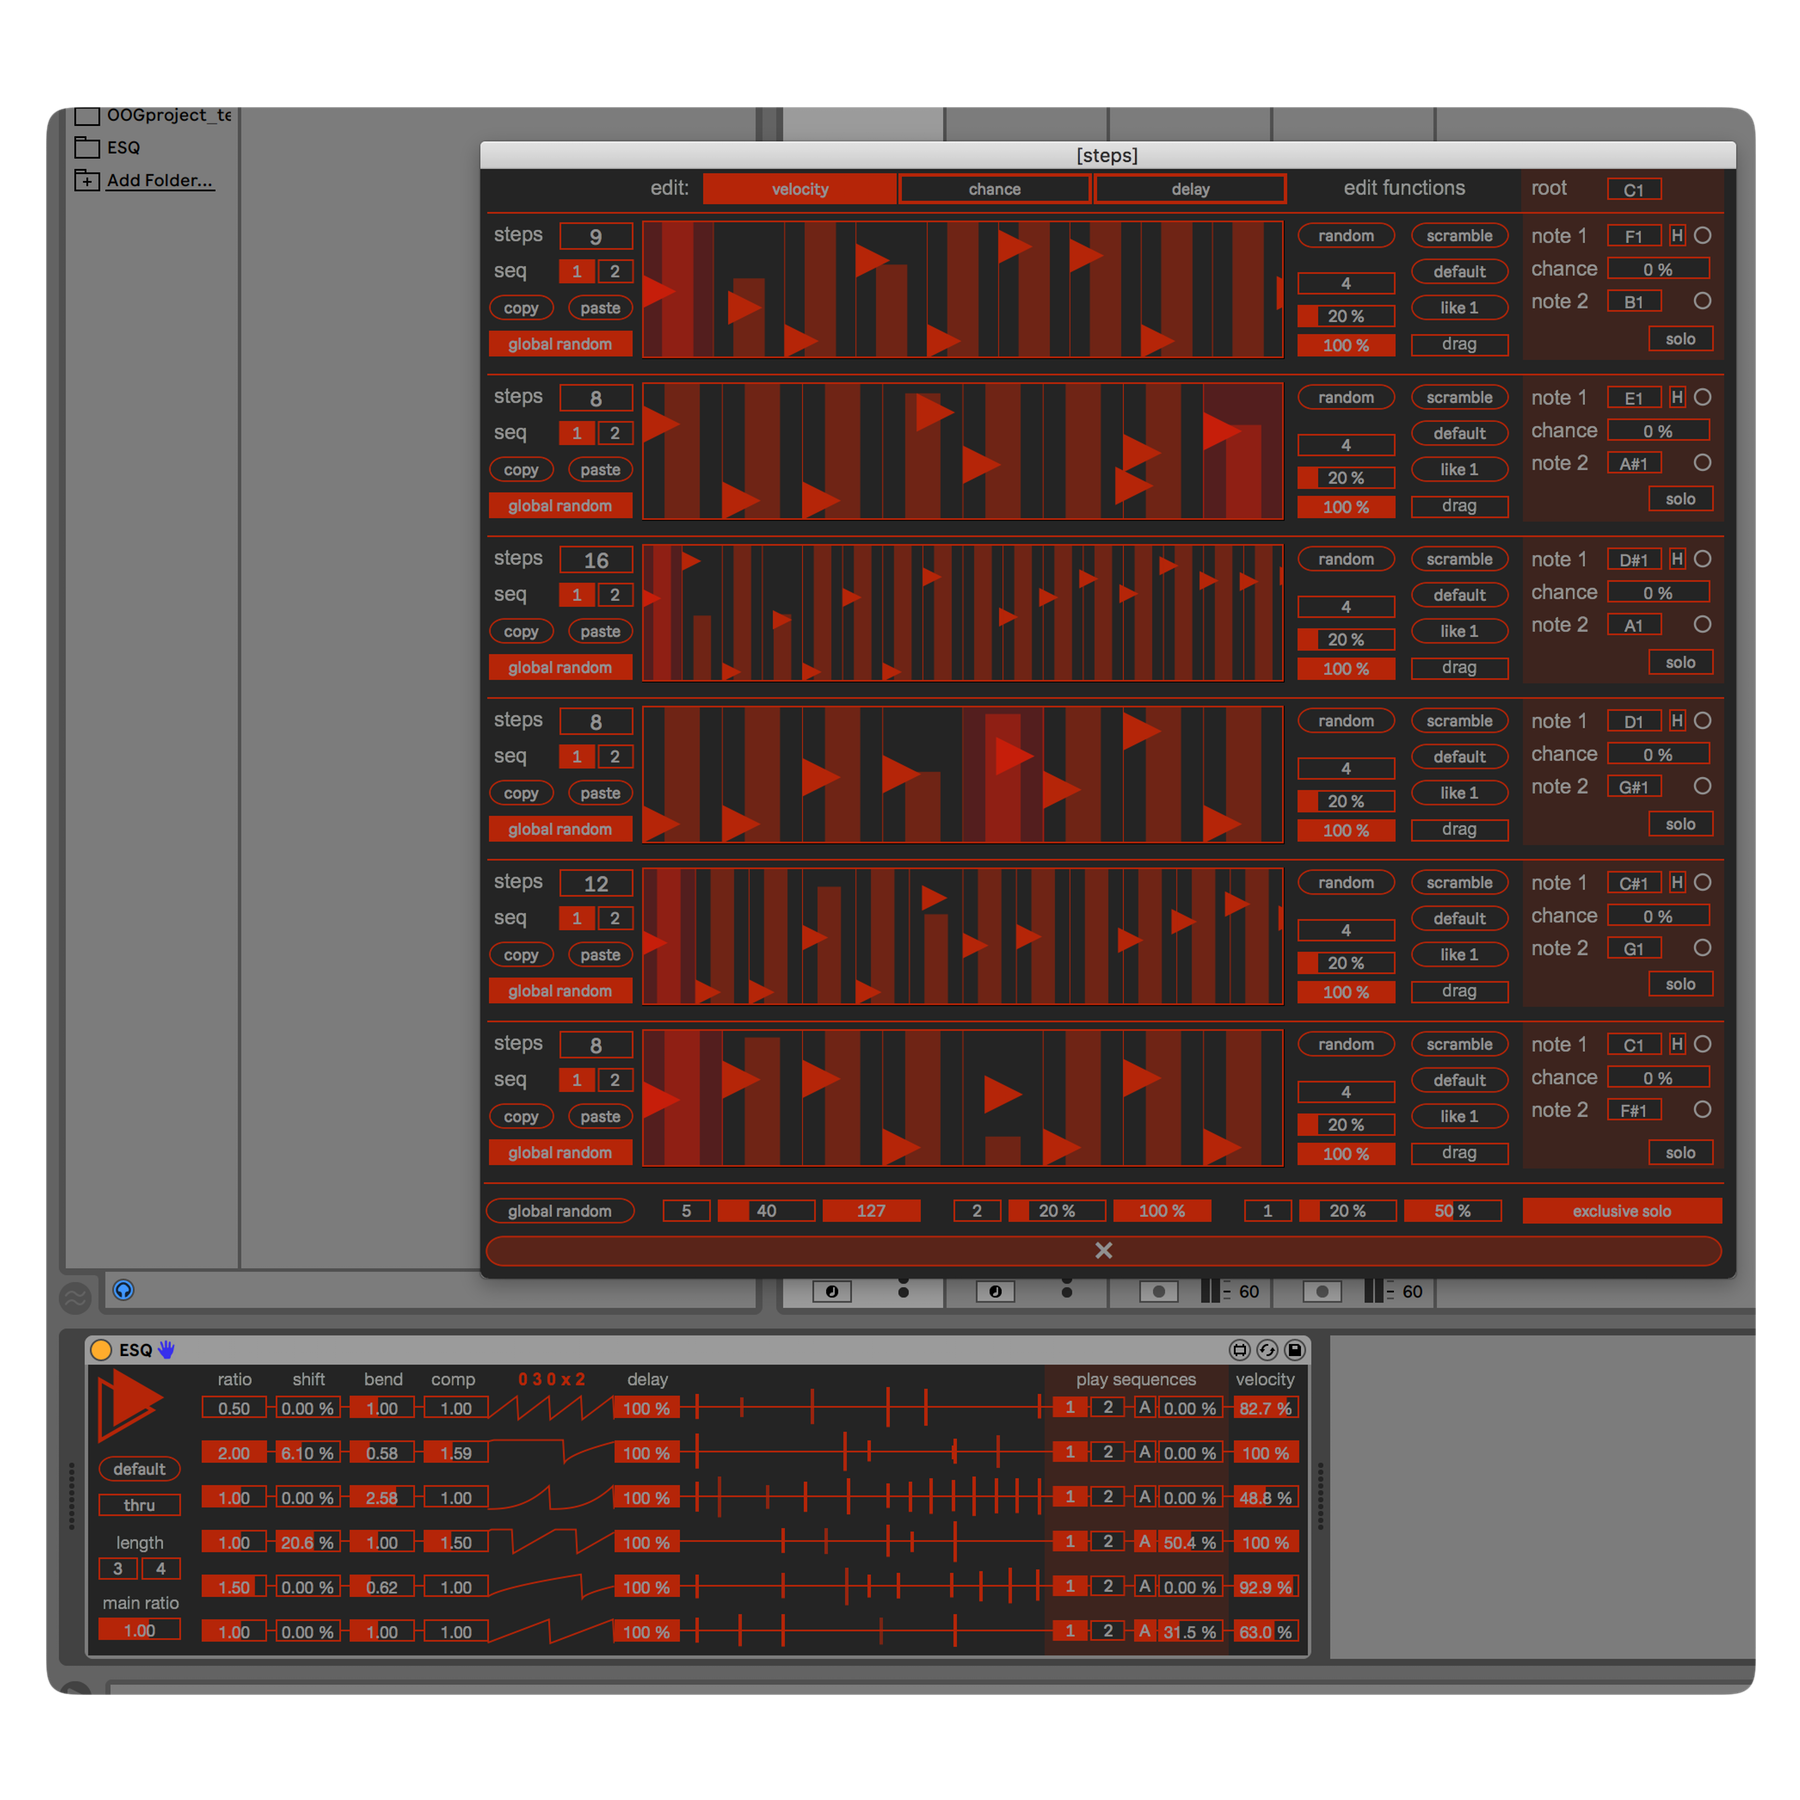Click the blue hand icon next to ESQ
The image size is (1800, 1800).
coord(167,1350)
